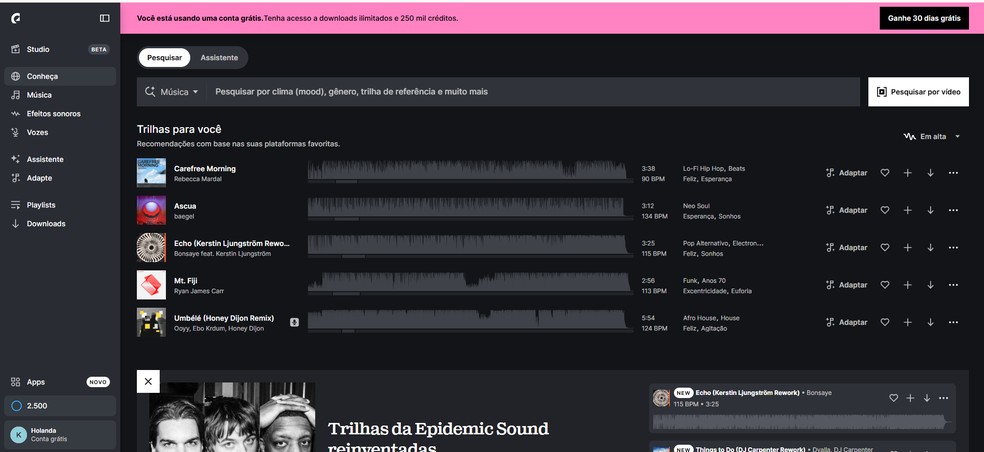The width and height of the screenshot is (984, 452).
Task: Open more options on promo Echo card
Action: pos(943,398)
